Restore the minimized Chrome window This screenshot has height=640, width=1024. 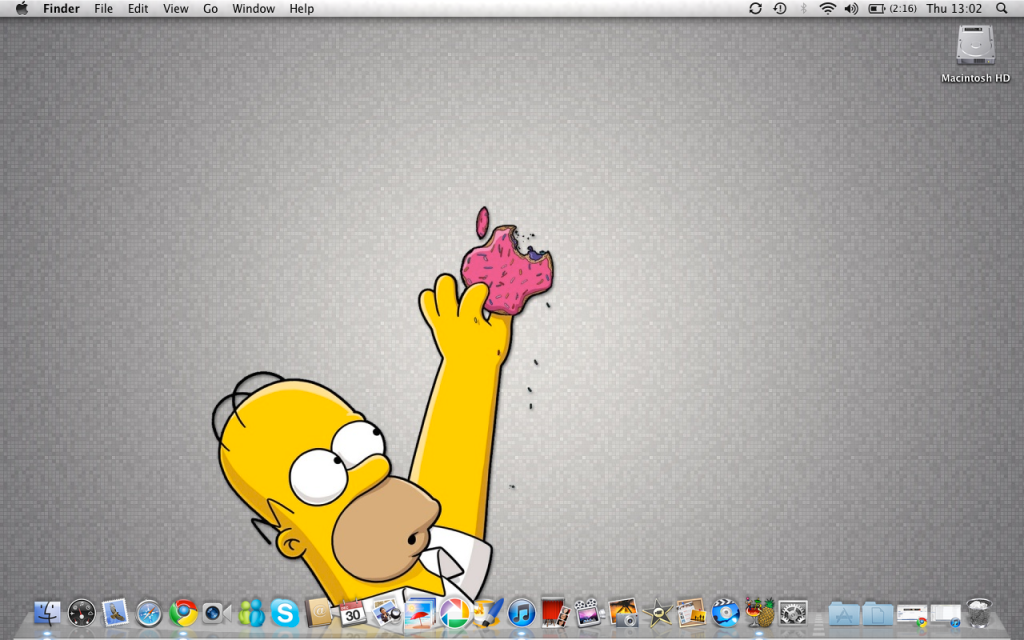(x=912, y=615)
